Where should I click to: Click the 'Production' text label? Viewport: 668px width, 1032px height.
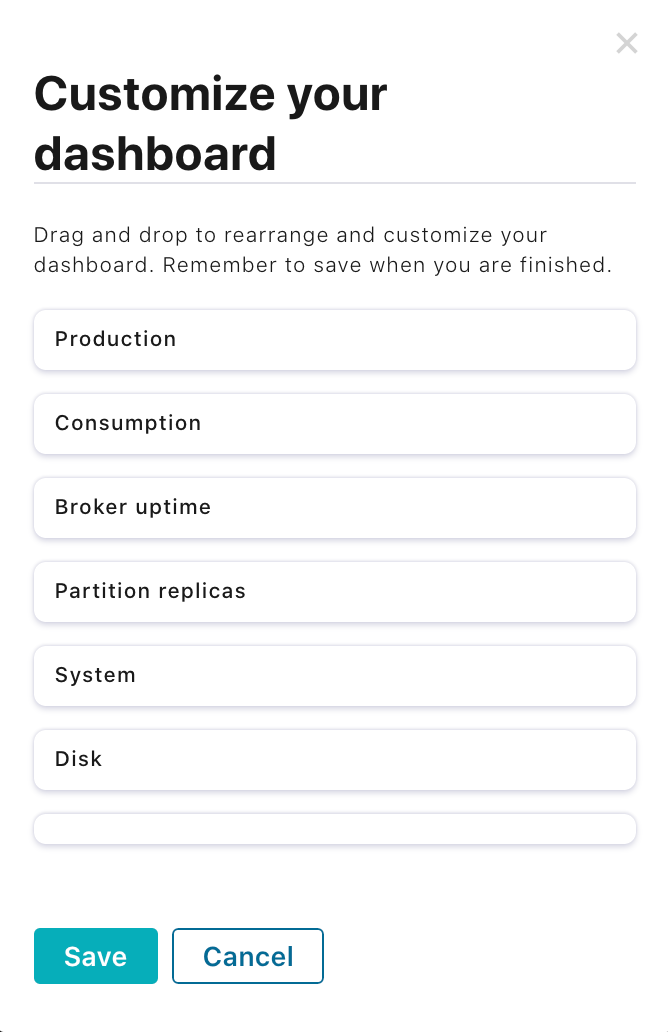[115, 339]
